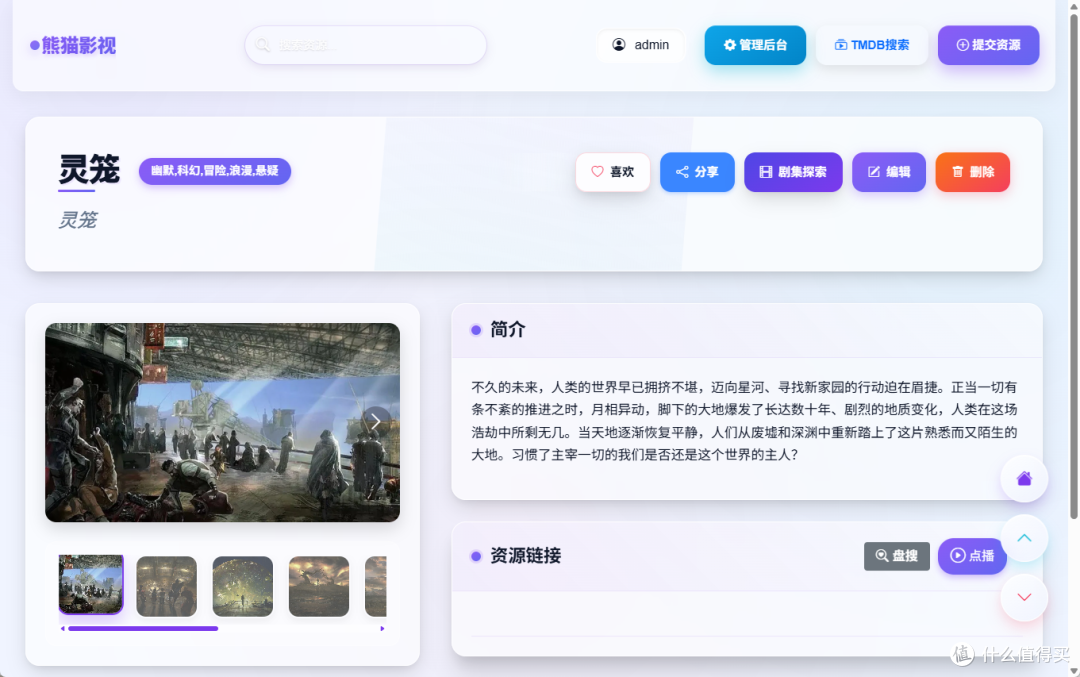Click scrollbar down arrow at bottom right

1074,671
